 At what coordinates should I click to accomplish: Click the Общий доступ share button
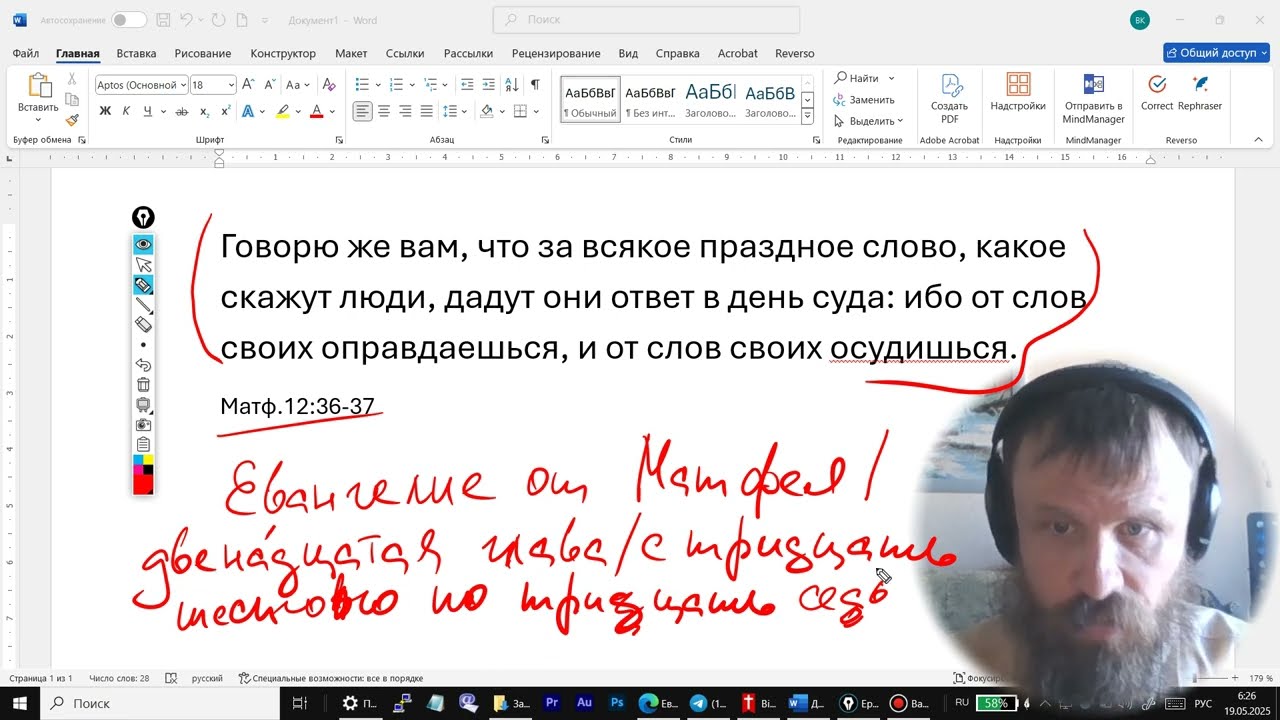click(x=1216, y=53)
